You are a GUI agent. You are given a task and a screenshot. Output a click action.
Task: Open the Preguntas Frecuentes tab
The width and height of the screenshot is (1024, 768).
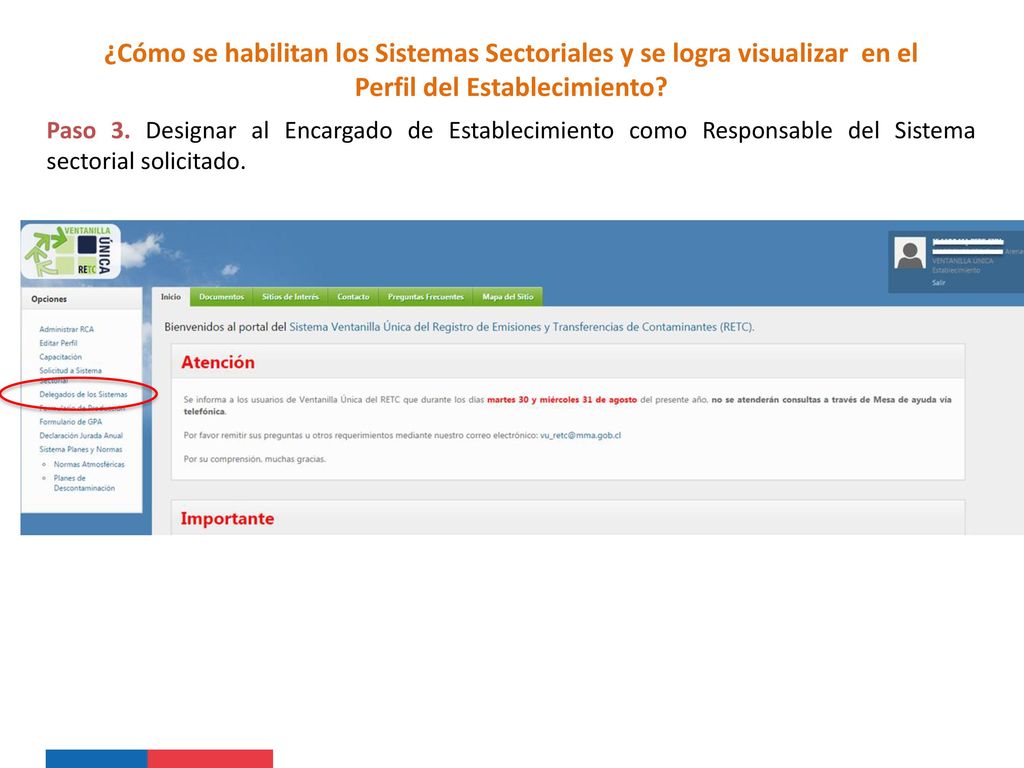(426, 296)
